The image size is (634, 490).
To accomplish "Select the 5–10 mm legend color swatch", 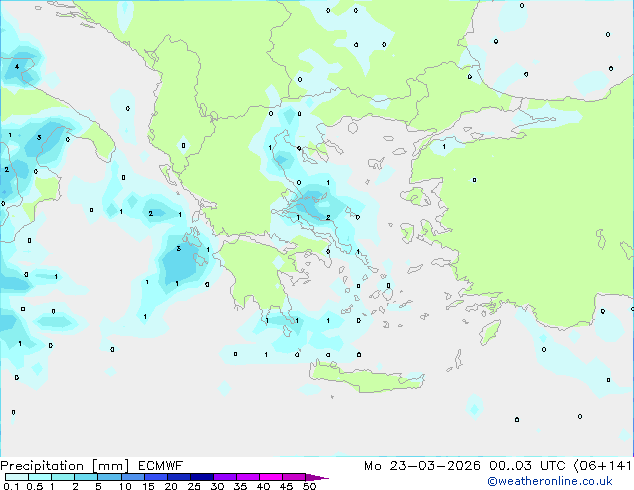I will pos(109,477).
